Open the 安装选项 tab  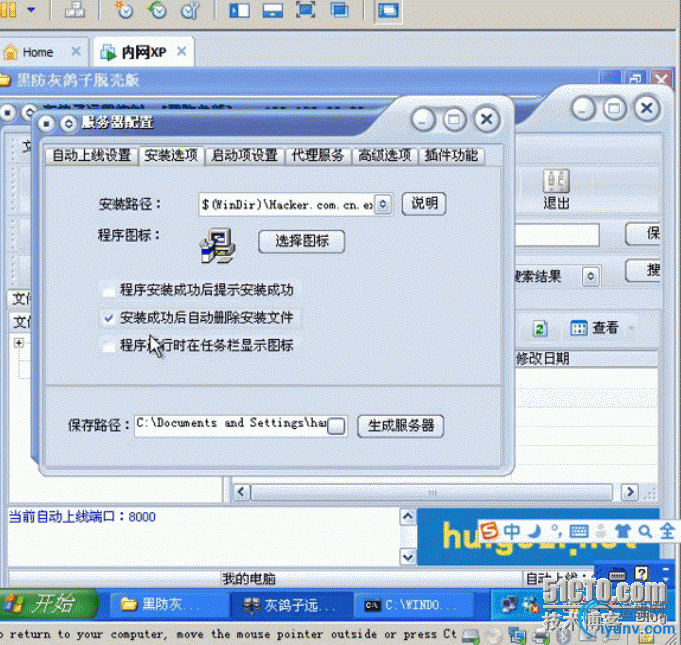tap(171, 155)
